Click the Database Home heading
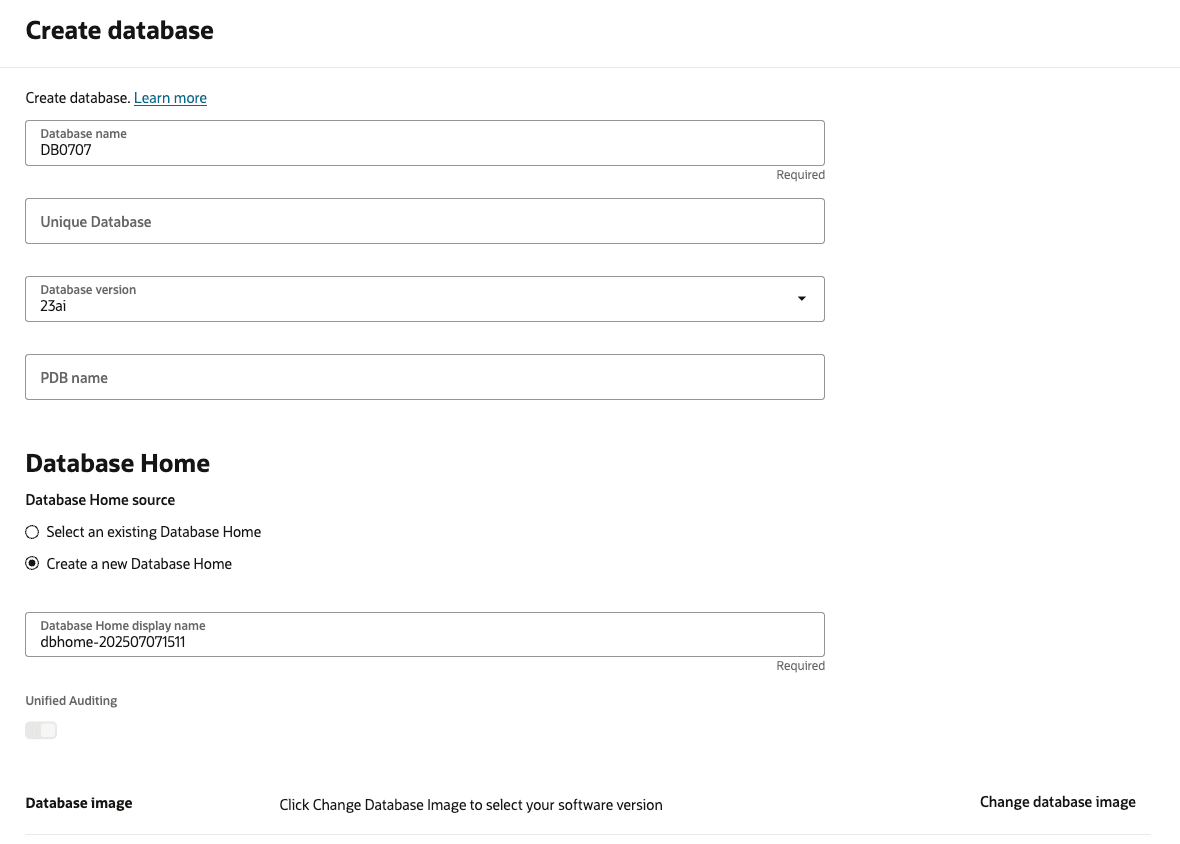Image resolution: width=1180 pixels, height=844 pixels. [x=117, y=463]
